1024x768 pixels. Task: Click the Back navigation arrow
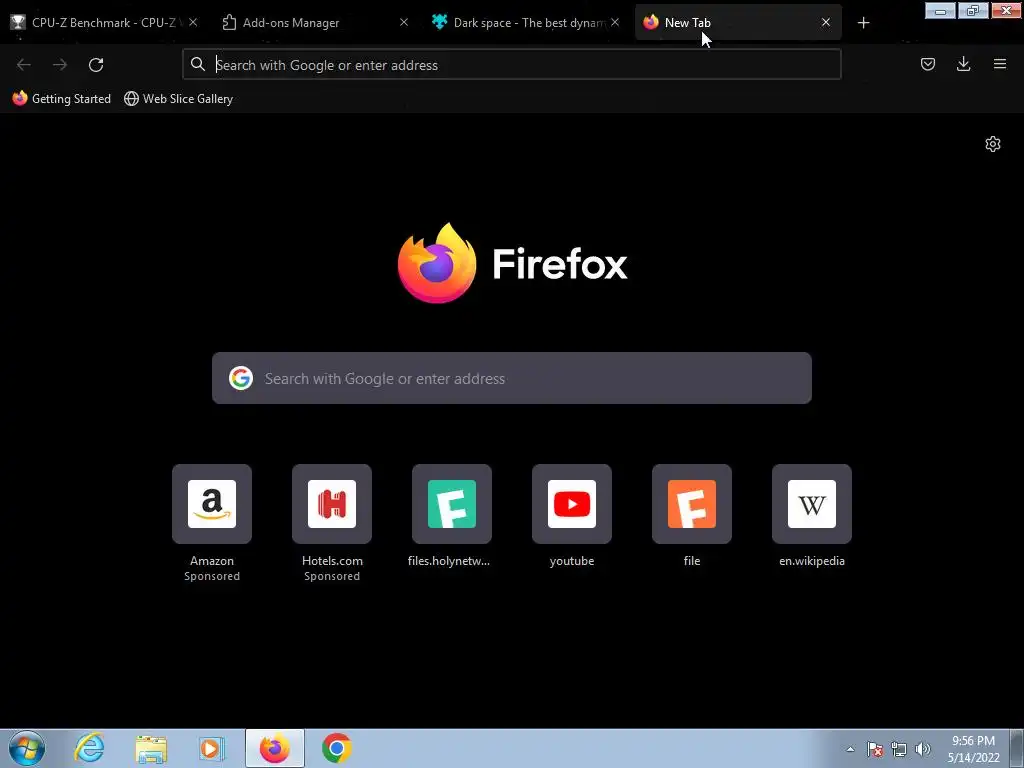24,65
